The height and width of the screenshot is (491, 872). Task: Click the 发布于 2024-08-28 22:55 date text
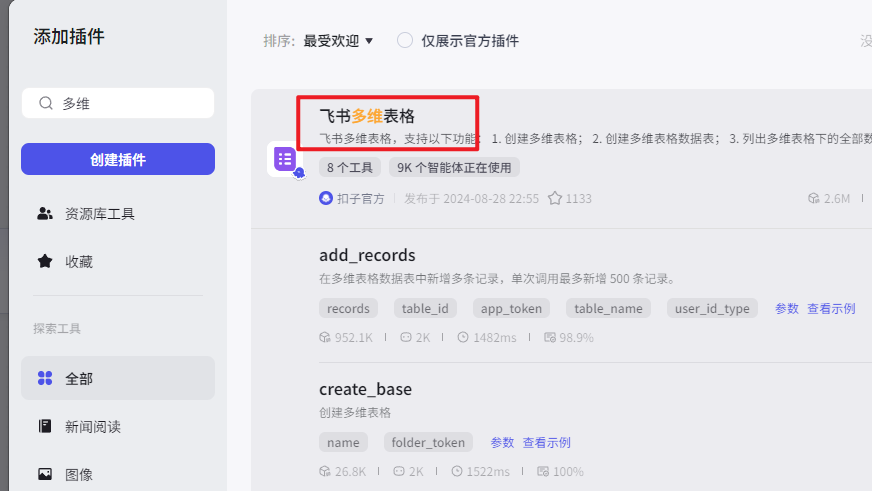click(472, 199)
